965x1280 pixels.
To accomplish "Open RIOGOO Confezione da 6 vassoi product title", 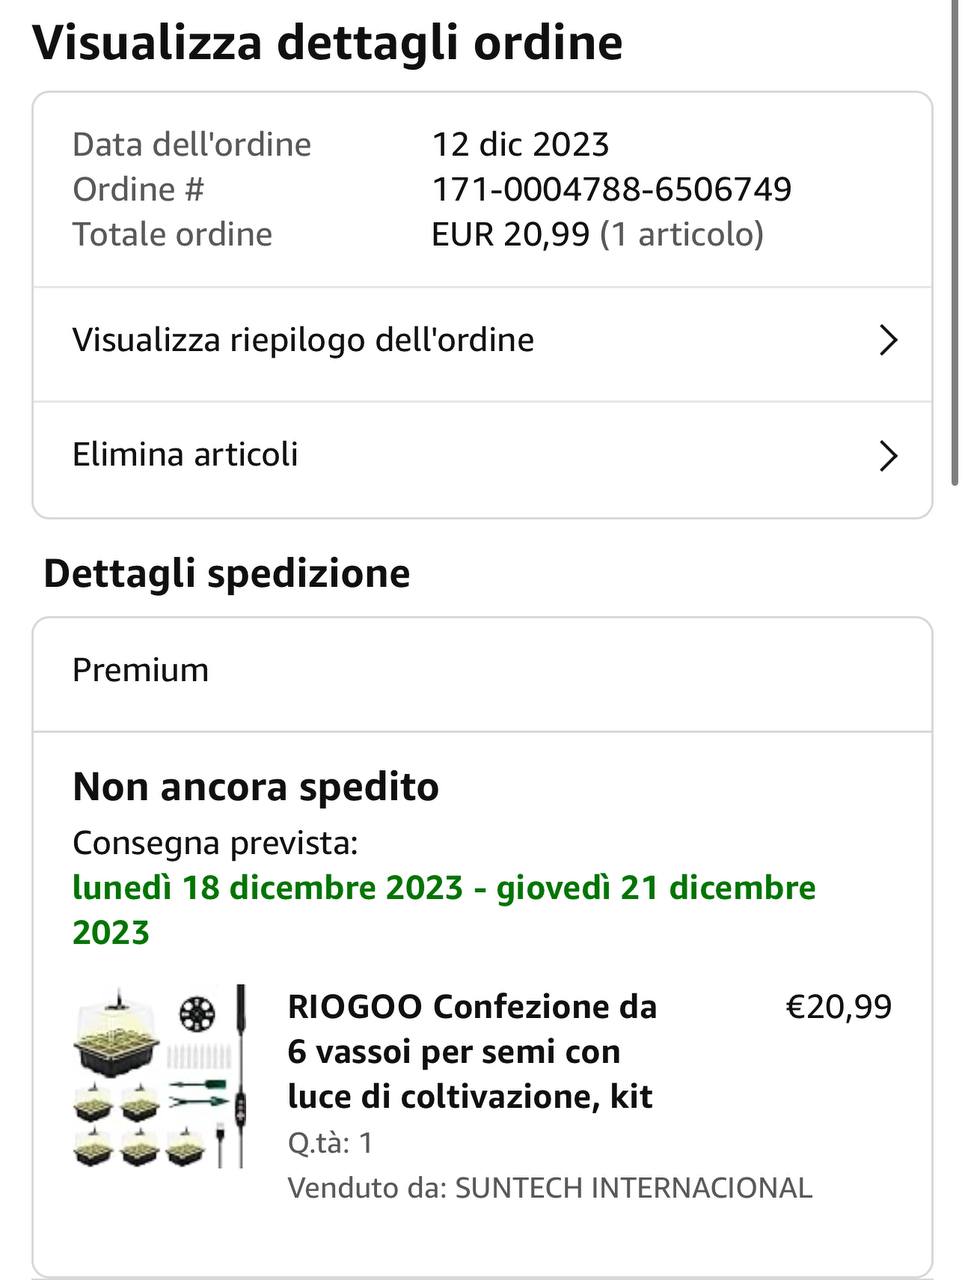I will point(472,1051).
